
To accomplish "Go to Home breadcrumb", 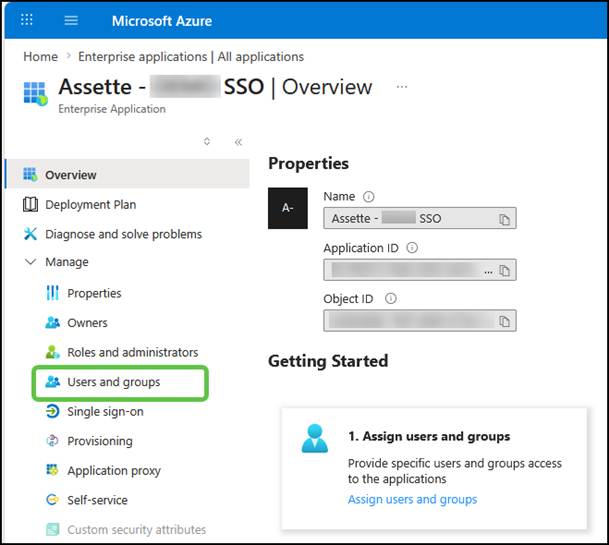I will (40, 56).
